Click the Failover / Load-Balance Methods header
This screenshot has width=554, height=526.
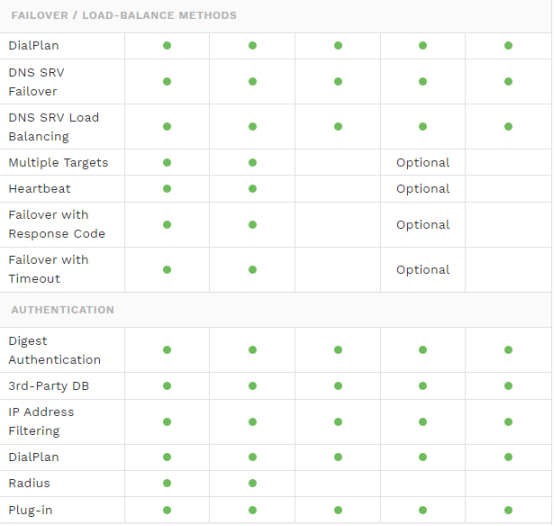(x=124, y=16)
